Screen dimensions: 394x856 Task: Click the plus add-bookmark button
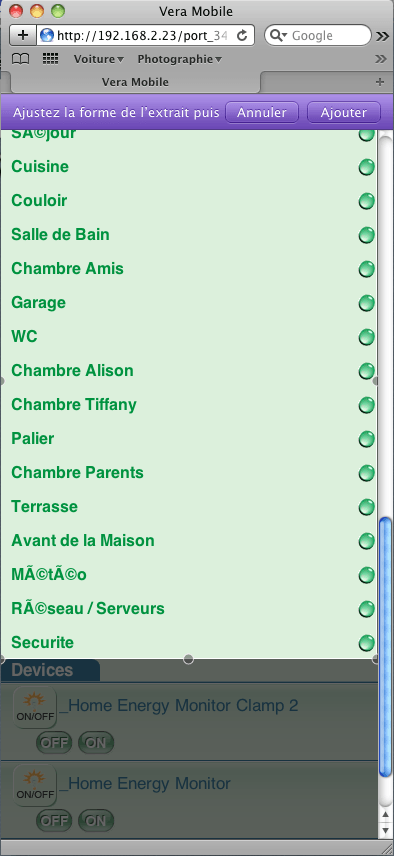coord(23,35)
